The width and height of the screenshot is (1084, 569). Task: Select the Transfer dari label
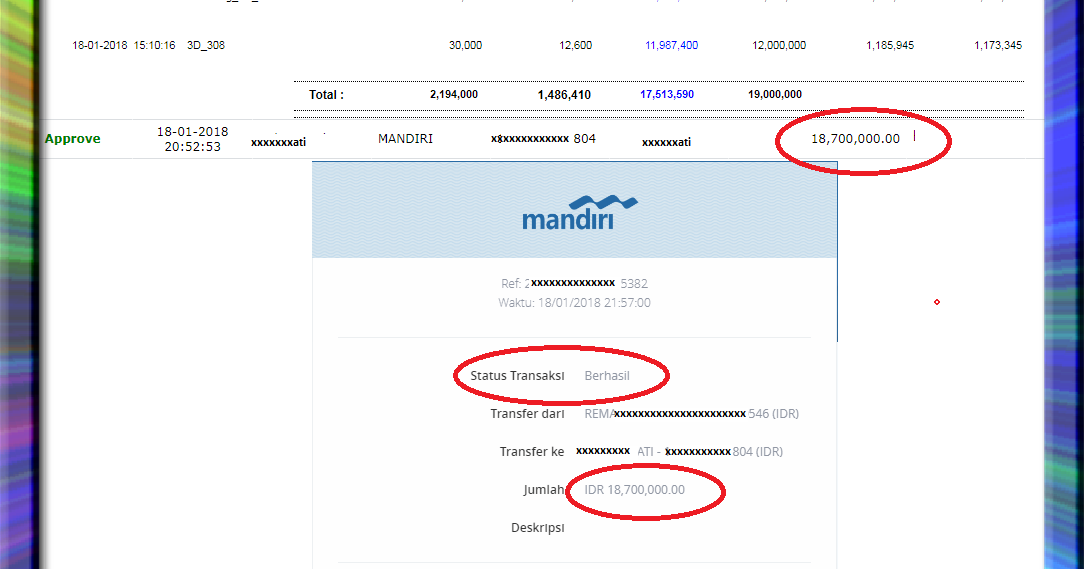(527, 413)
